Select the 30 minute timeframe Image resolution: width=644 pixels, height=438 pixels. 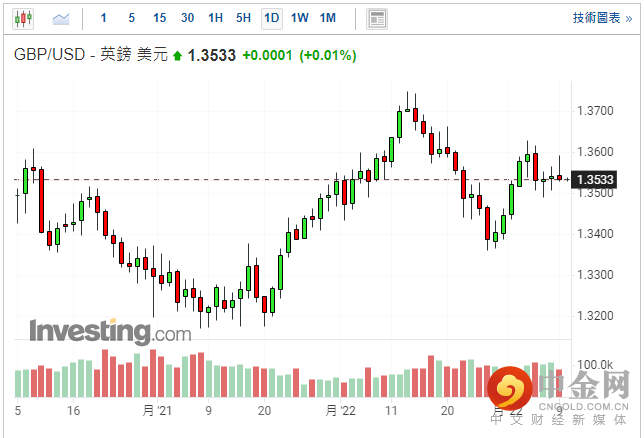(187, 18)
